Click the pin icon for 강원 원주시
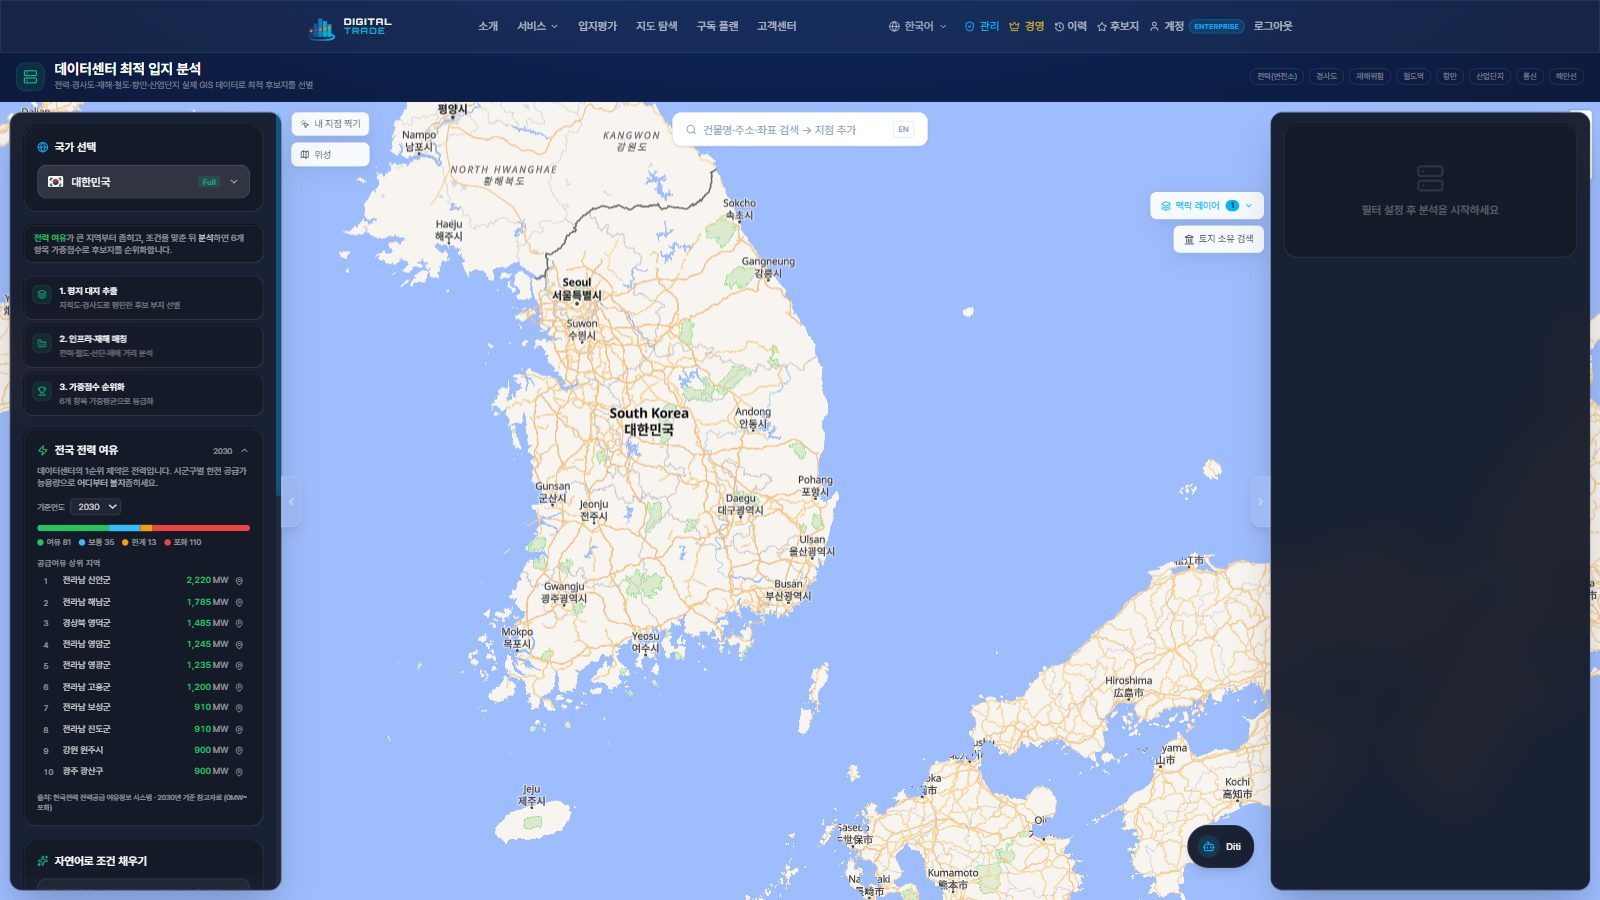 pyautogui.click(x=239, y=750)
